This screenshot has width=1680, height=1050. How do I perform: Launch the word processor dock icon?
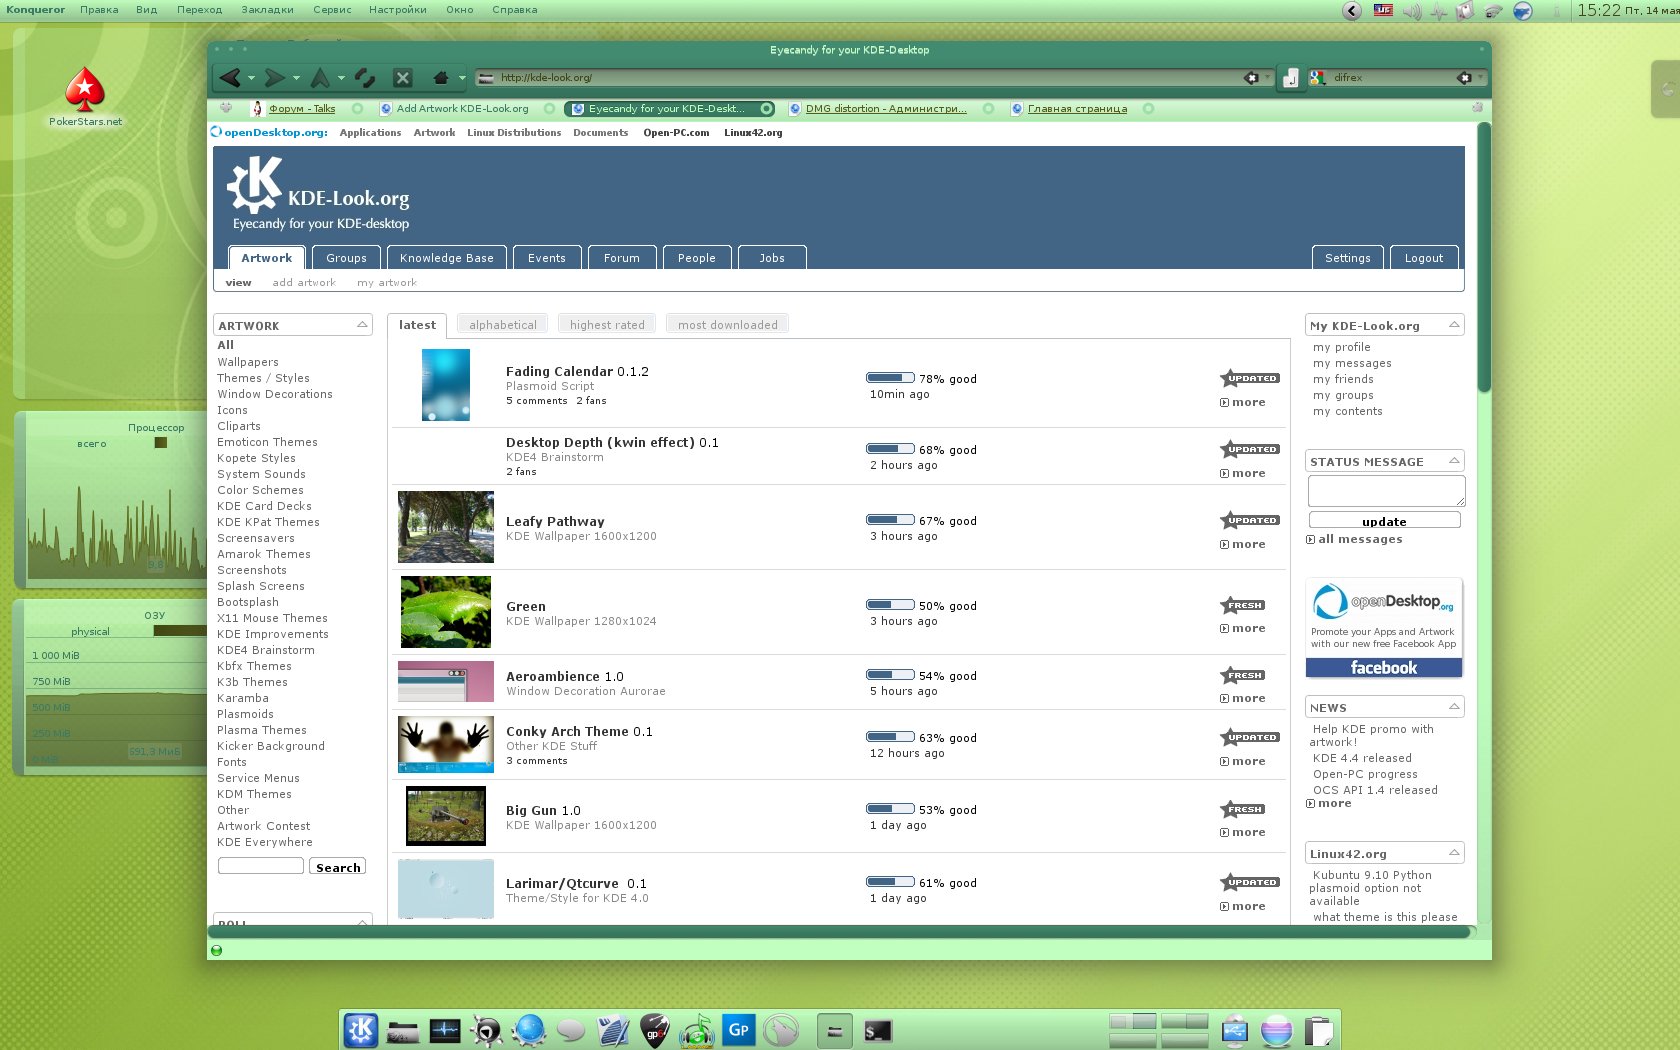[x=613, y=1030]
